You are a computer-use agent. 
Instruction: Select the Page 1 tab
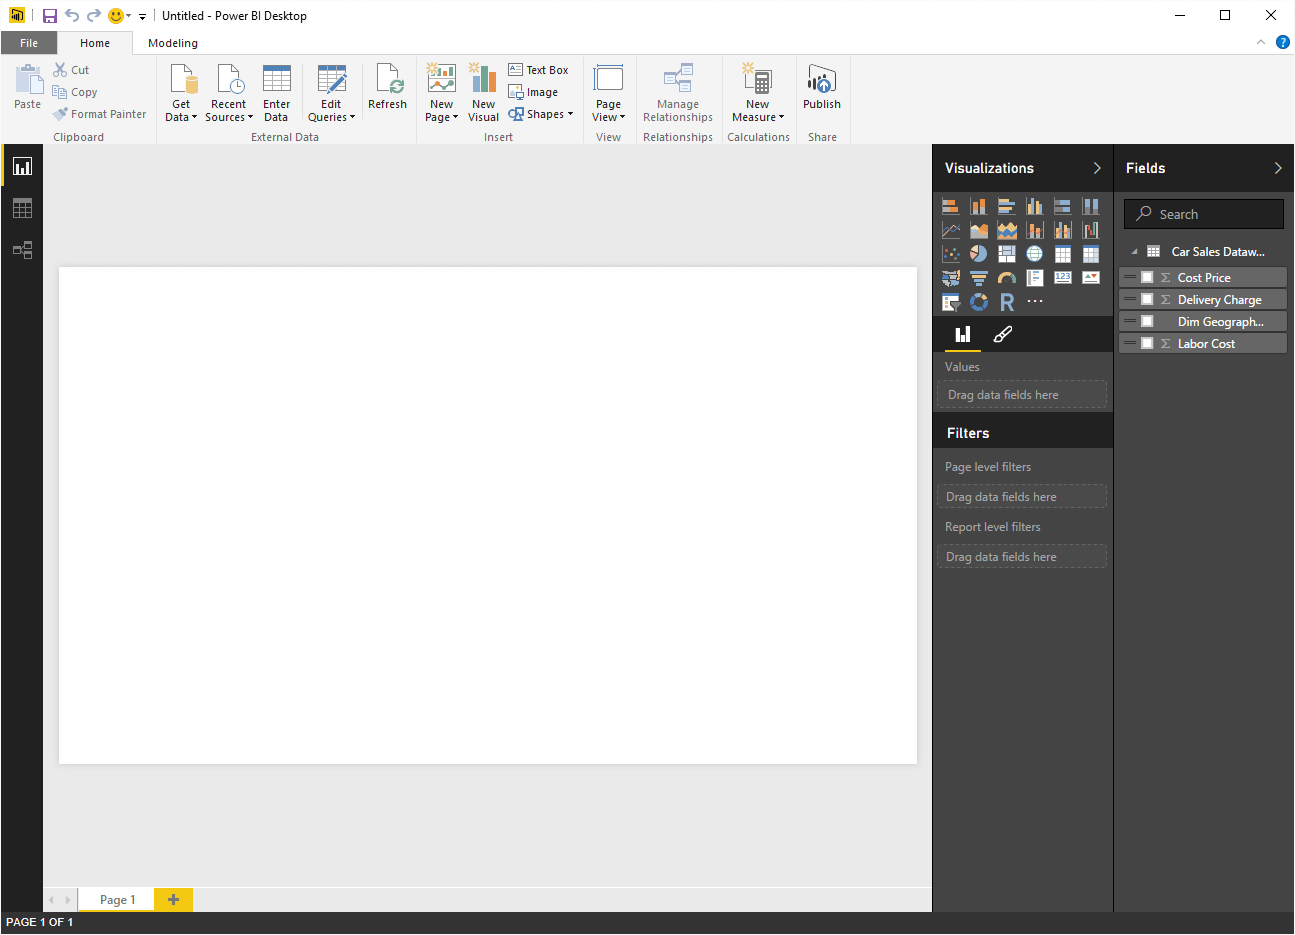(117, 899)
